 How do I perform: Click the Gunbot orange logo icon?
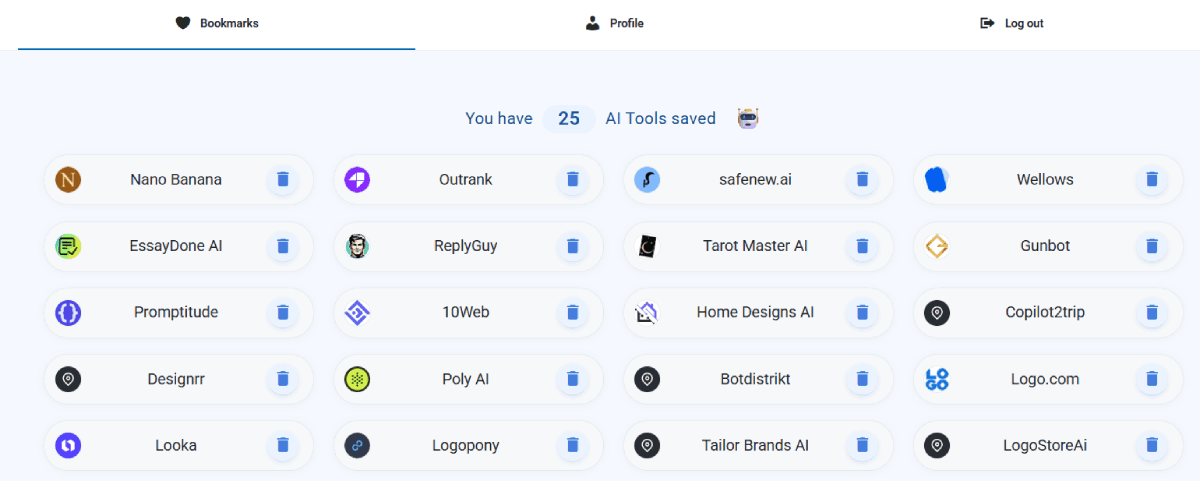pyautogui.click(x=937, y=246)
